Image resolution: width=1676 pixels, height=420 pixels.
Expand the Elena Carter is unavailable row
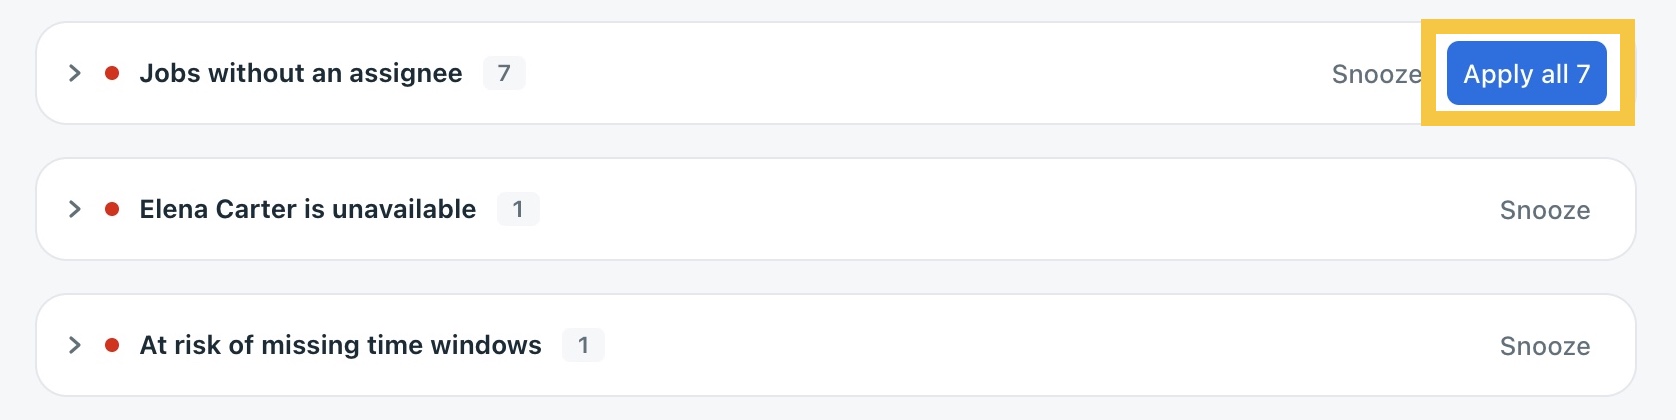[74, 209]
